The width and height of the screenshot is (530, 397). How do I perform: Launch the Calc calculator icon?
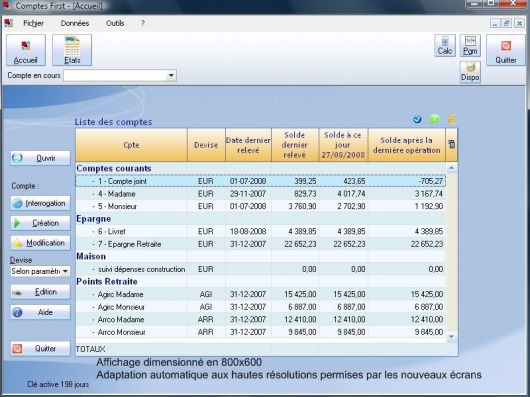[445, 46]
